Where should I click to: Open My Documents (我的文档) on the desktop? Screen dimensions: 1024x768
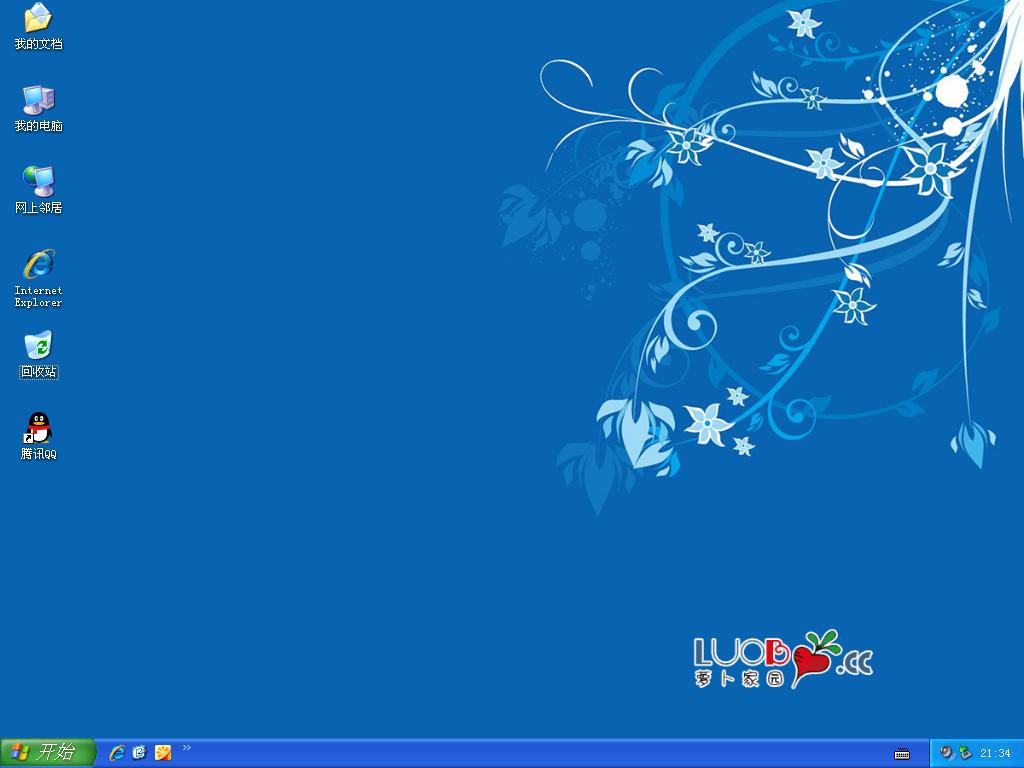38,22
